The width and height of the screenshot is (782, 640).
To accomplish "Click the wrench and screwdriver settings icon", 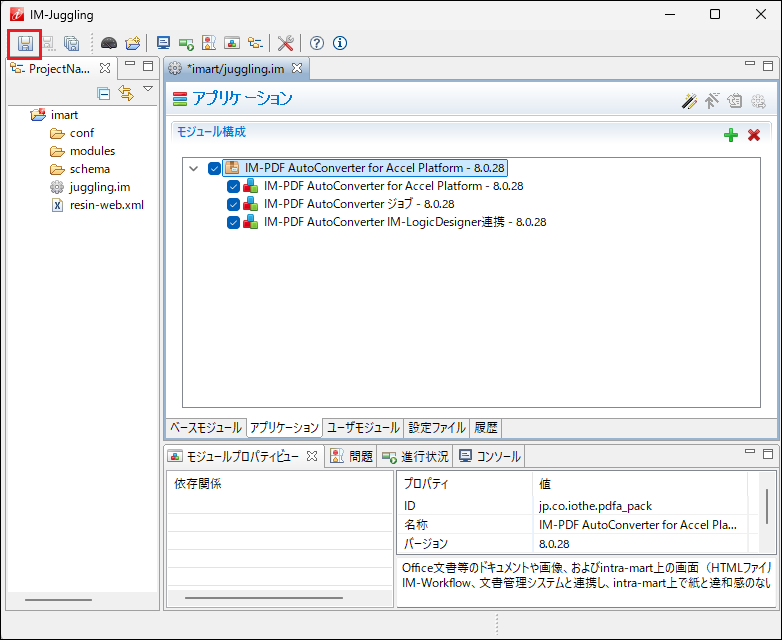I will pyautogui.click(x=285, y=43).
